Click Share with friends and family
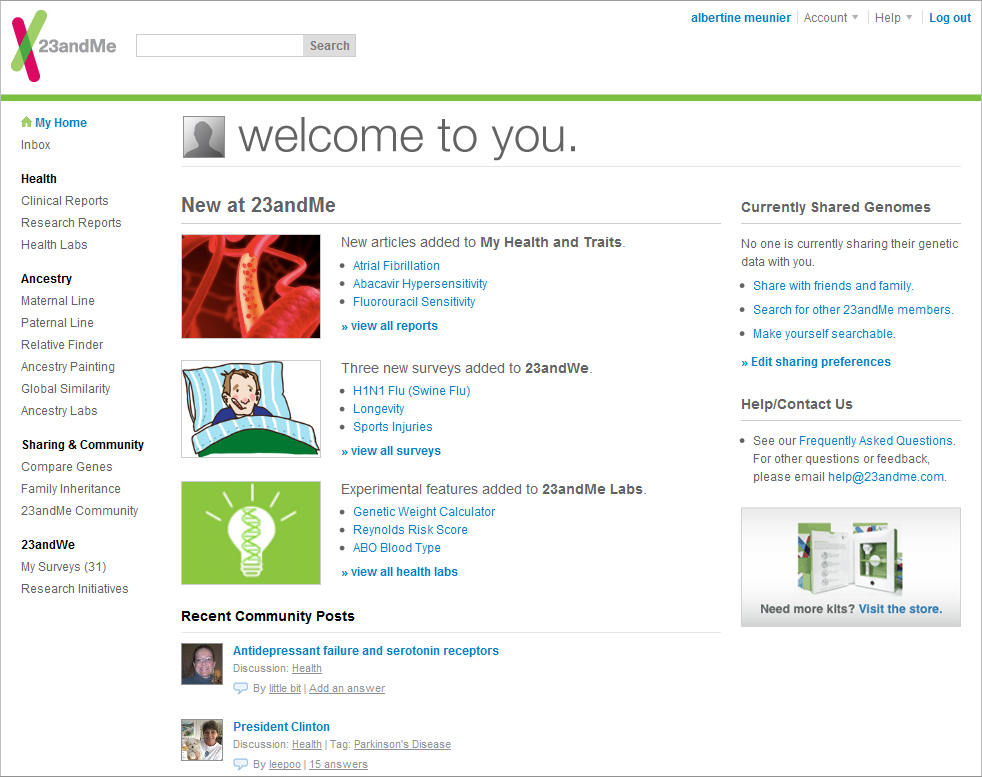Screen dimensions: 982x777 [833, 286]
